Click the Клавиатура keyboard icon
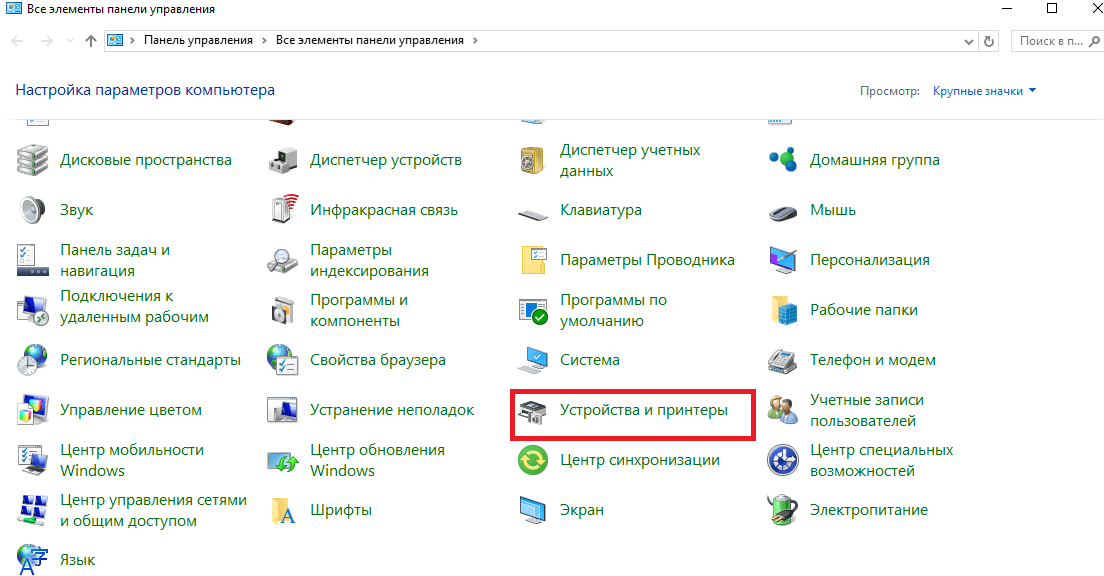 [532, 211]
